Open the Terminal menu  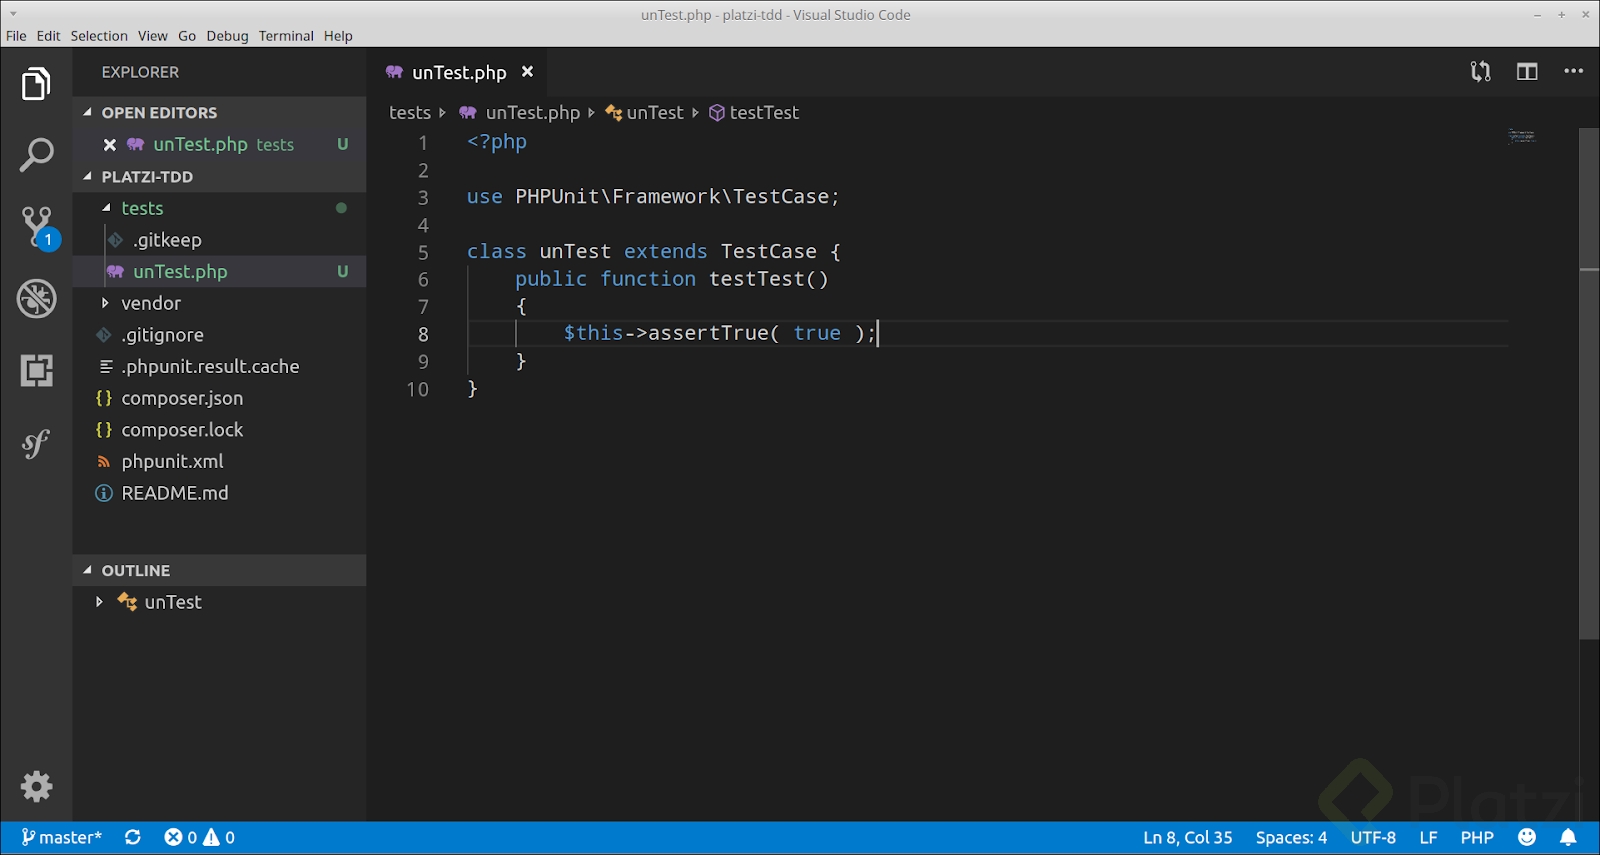286,36
